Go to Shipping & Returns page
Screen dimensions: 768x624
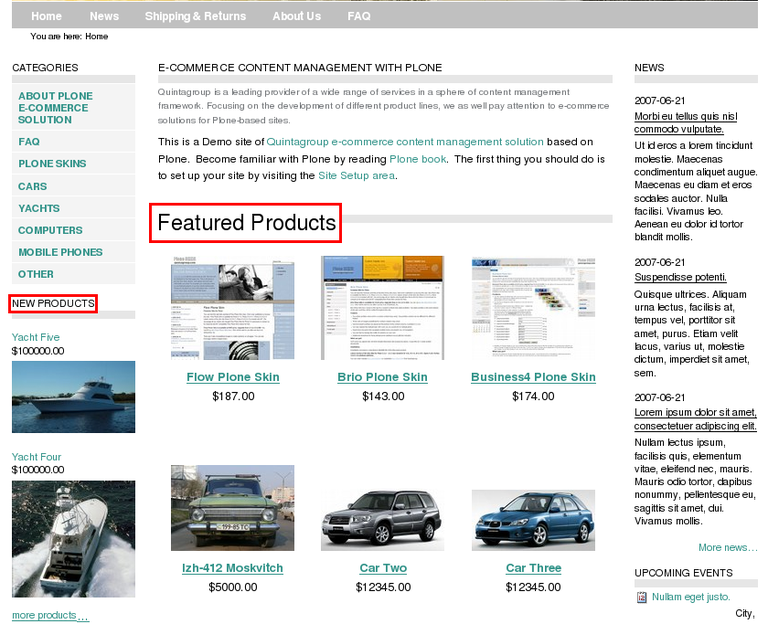(195, 16)
